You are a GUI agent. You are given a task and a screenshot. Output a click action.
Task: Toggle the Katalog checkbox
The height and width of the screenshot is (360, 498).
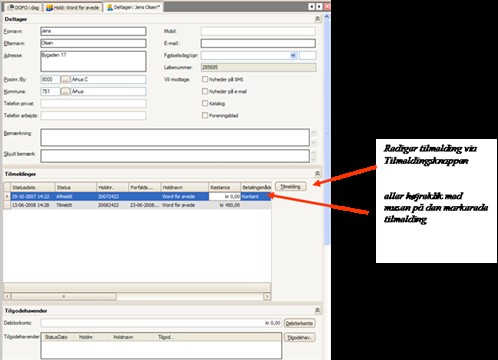tap(205, 103)
